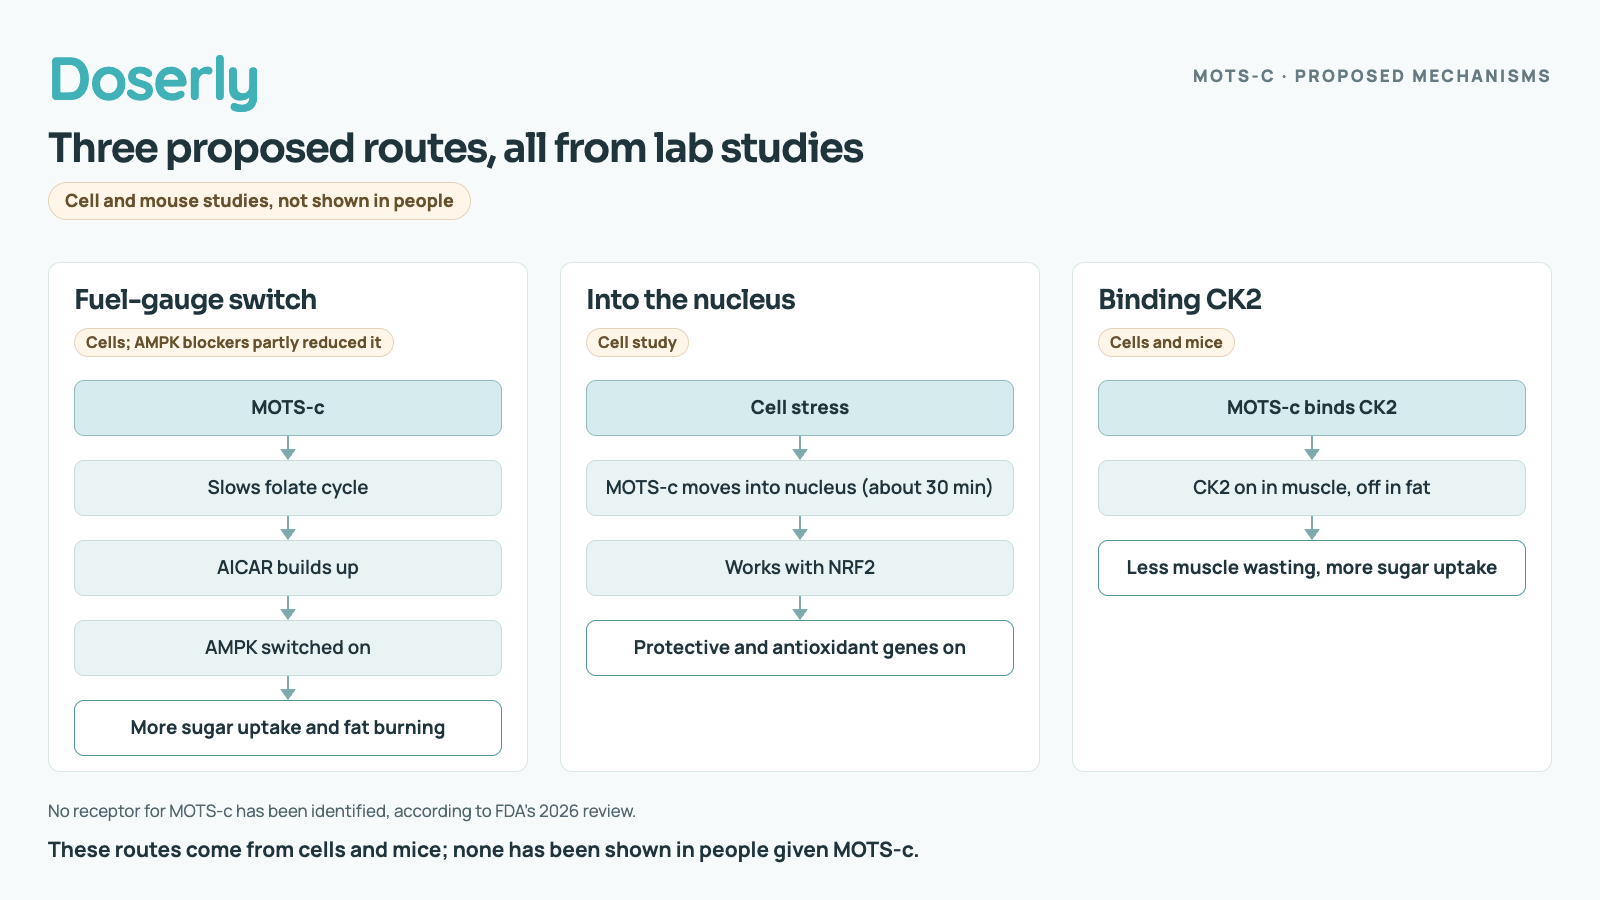The width and height of the screenshot is (1600, 900).
Task: Select the Cells and mice tag
Action: [1166, 343]
